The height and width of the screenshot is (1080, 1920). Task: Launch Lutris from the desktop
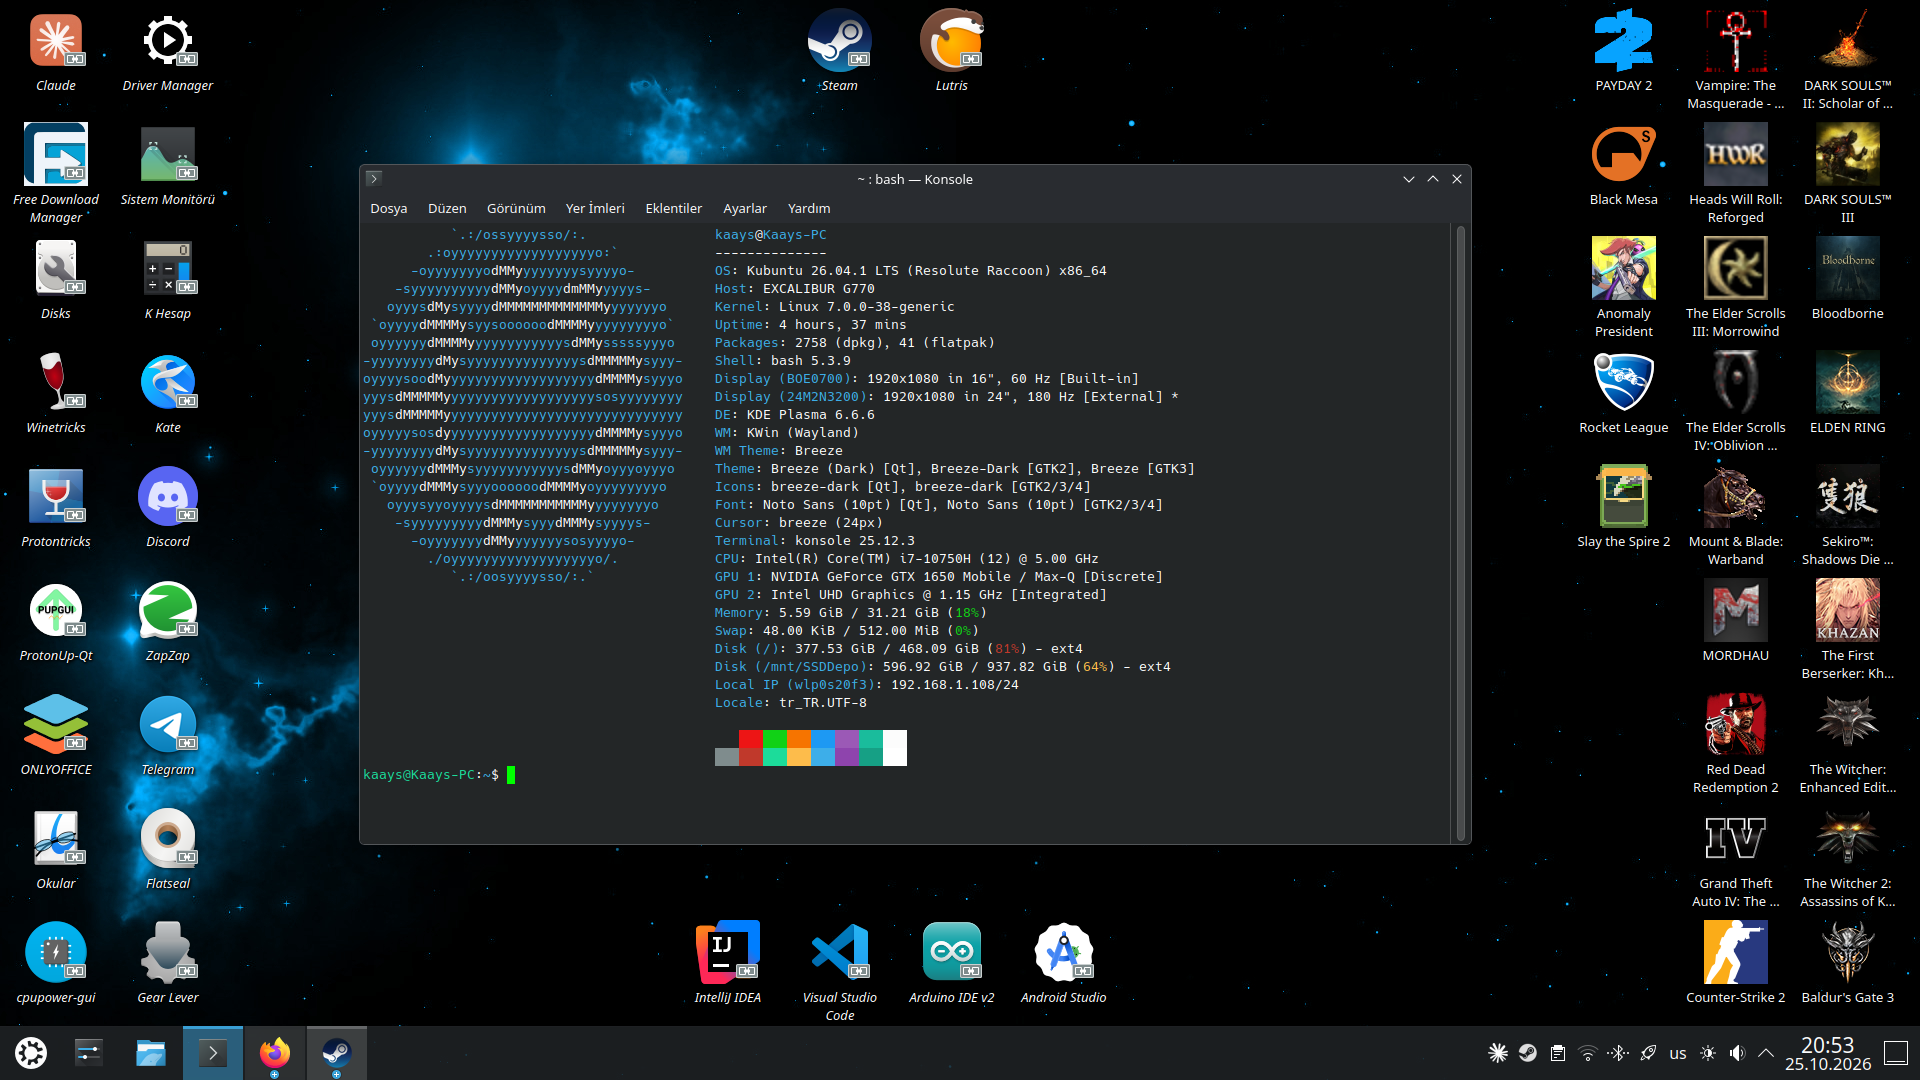[x=951, y=42]
